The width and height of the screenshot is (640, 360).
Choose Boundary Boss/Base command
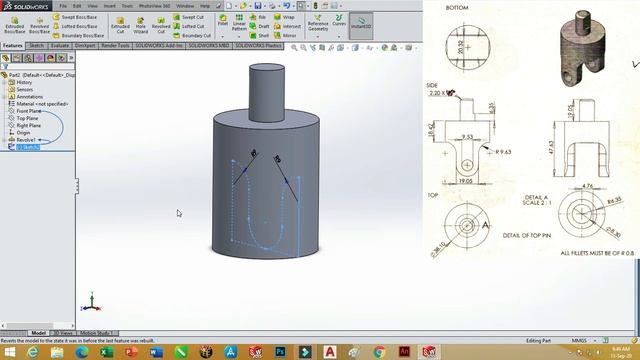tap(78, 36)
